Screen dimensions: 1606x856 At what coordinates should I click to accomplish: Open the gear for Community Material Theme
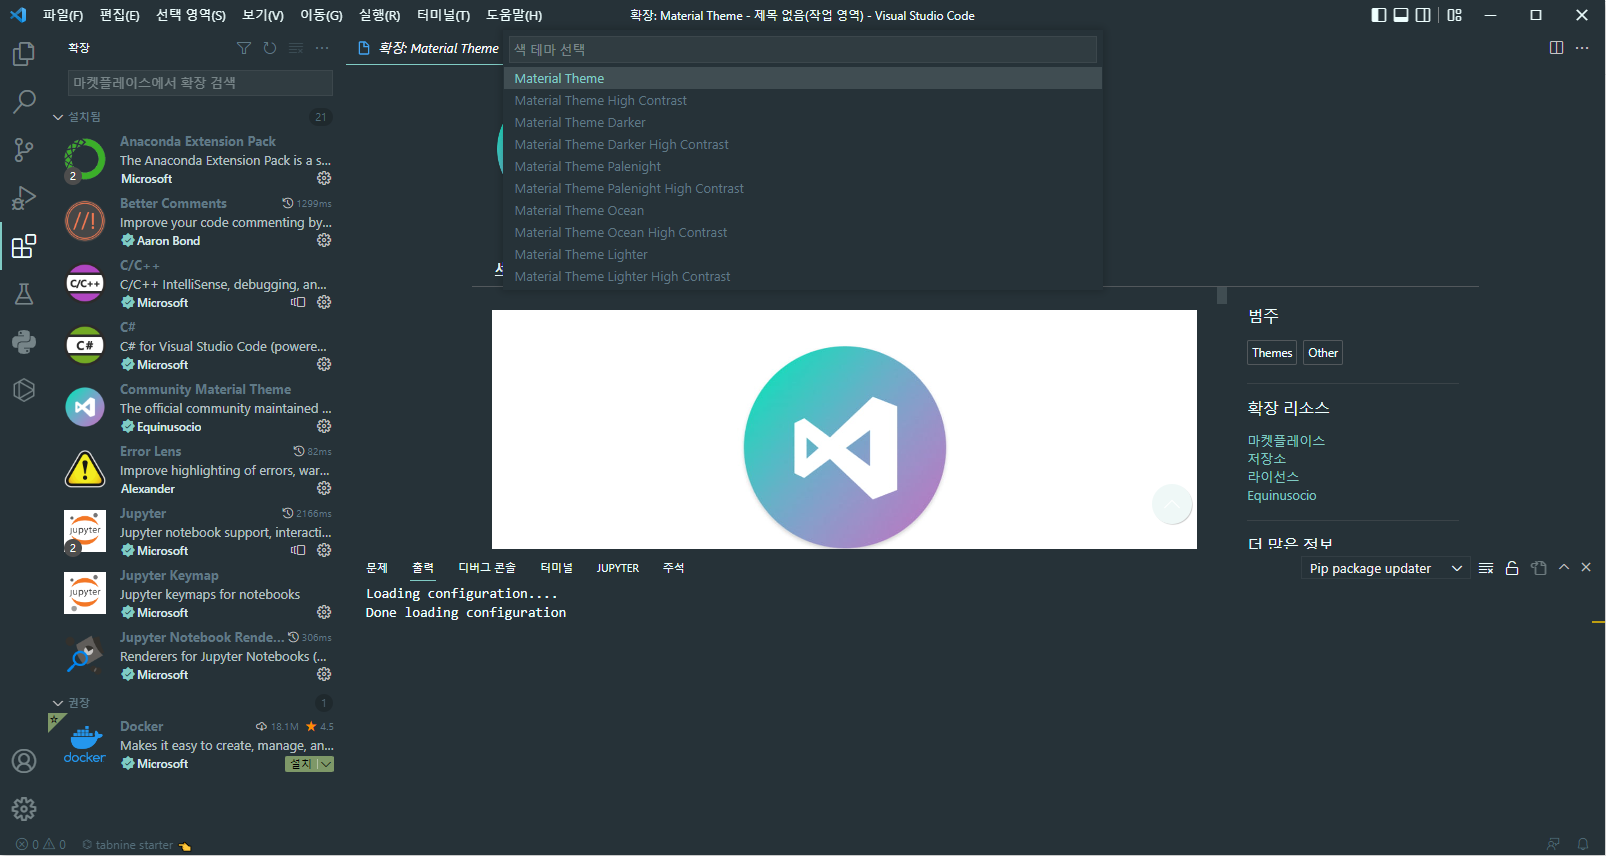pyautogui.click(x=324, y=426)
